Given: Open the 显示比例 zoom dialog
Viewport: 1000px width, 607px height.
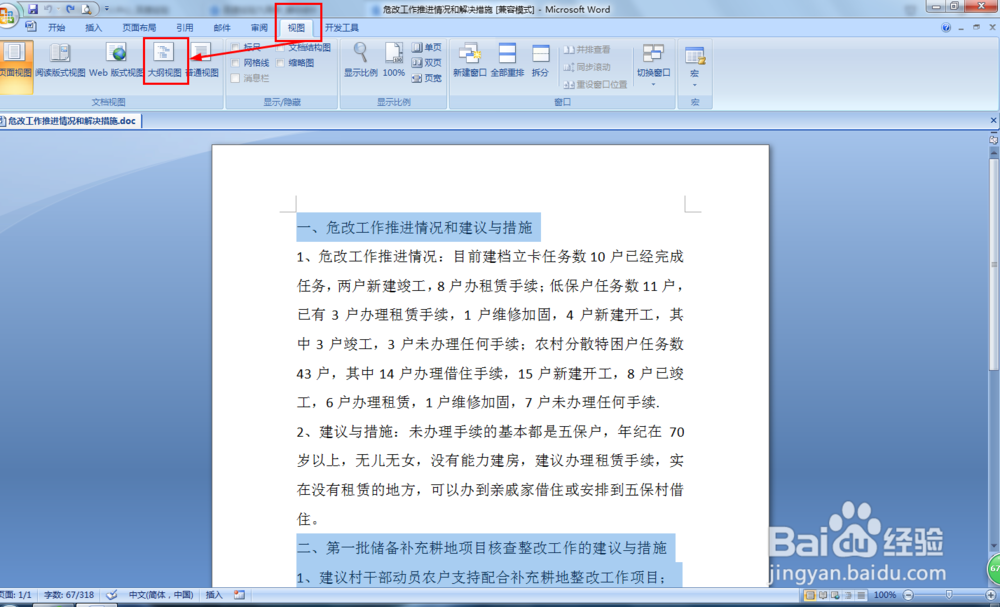Looking at the screenshot, I should coord(360,60).
